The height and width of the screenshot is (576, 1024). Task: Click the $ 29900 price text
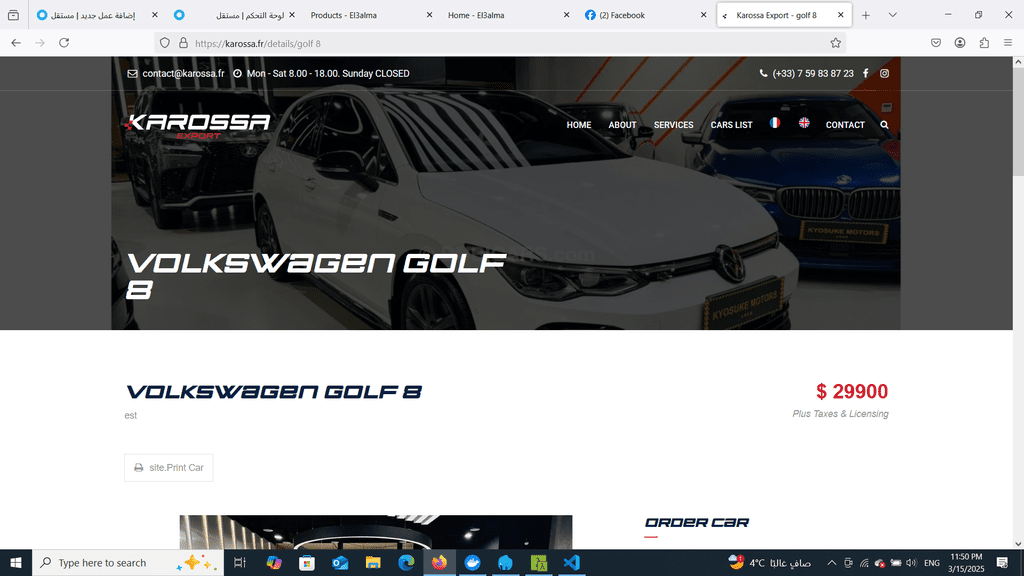(852, 391)
